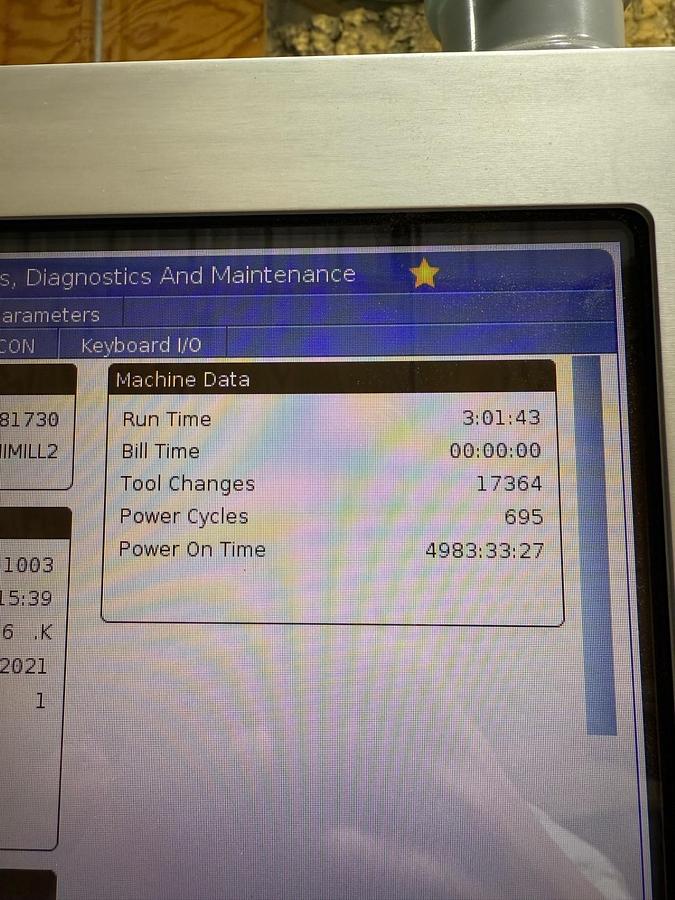
Task: Select the Run Time label
Action: pyautogui.click(x=166, y=419)
